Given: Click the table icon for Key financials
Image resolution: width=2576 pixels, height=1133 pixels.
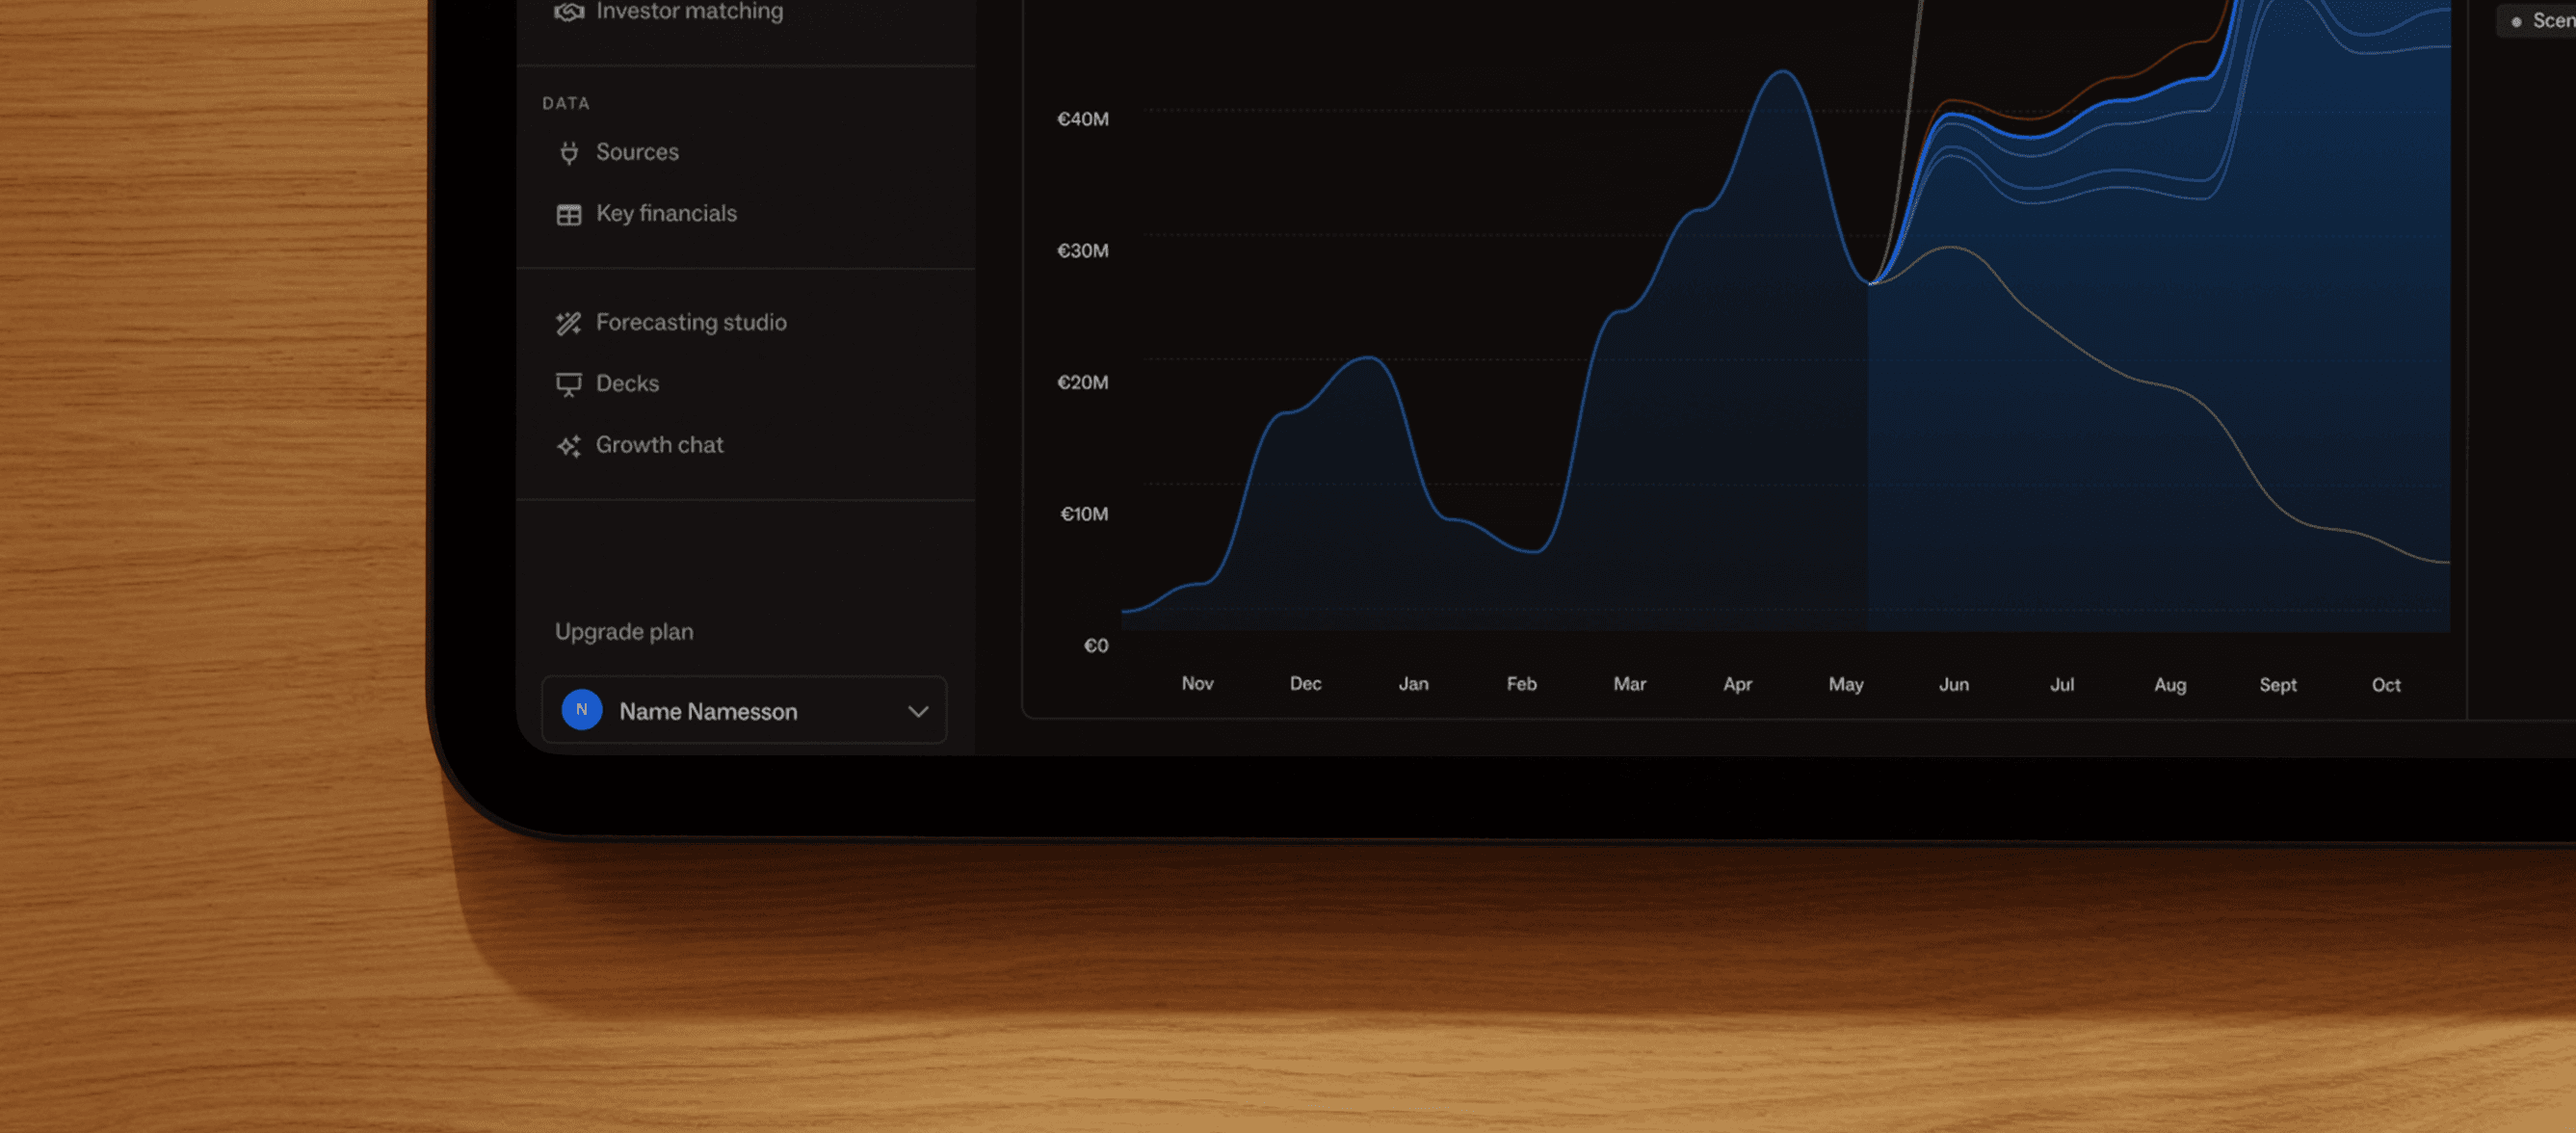Looking at the screenshot, I should pos(569,215).
